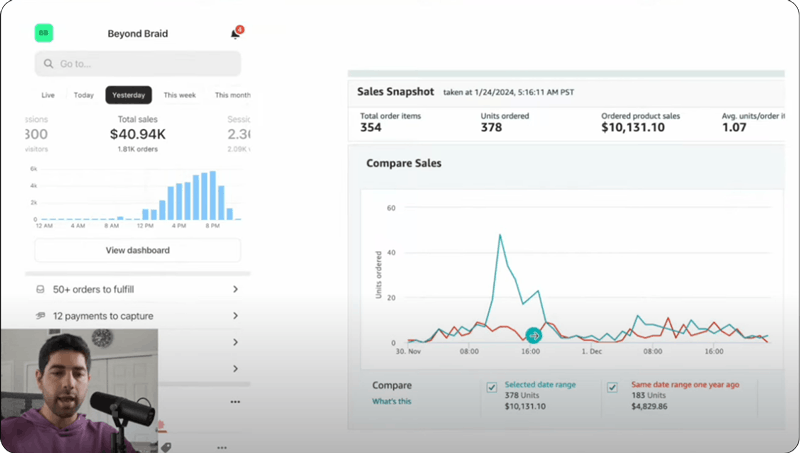Image resolution: width=800 pixels, height=453 pixels.
Task: Select the Live tab
Action: (x=48, y=95)
